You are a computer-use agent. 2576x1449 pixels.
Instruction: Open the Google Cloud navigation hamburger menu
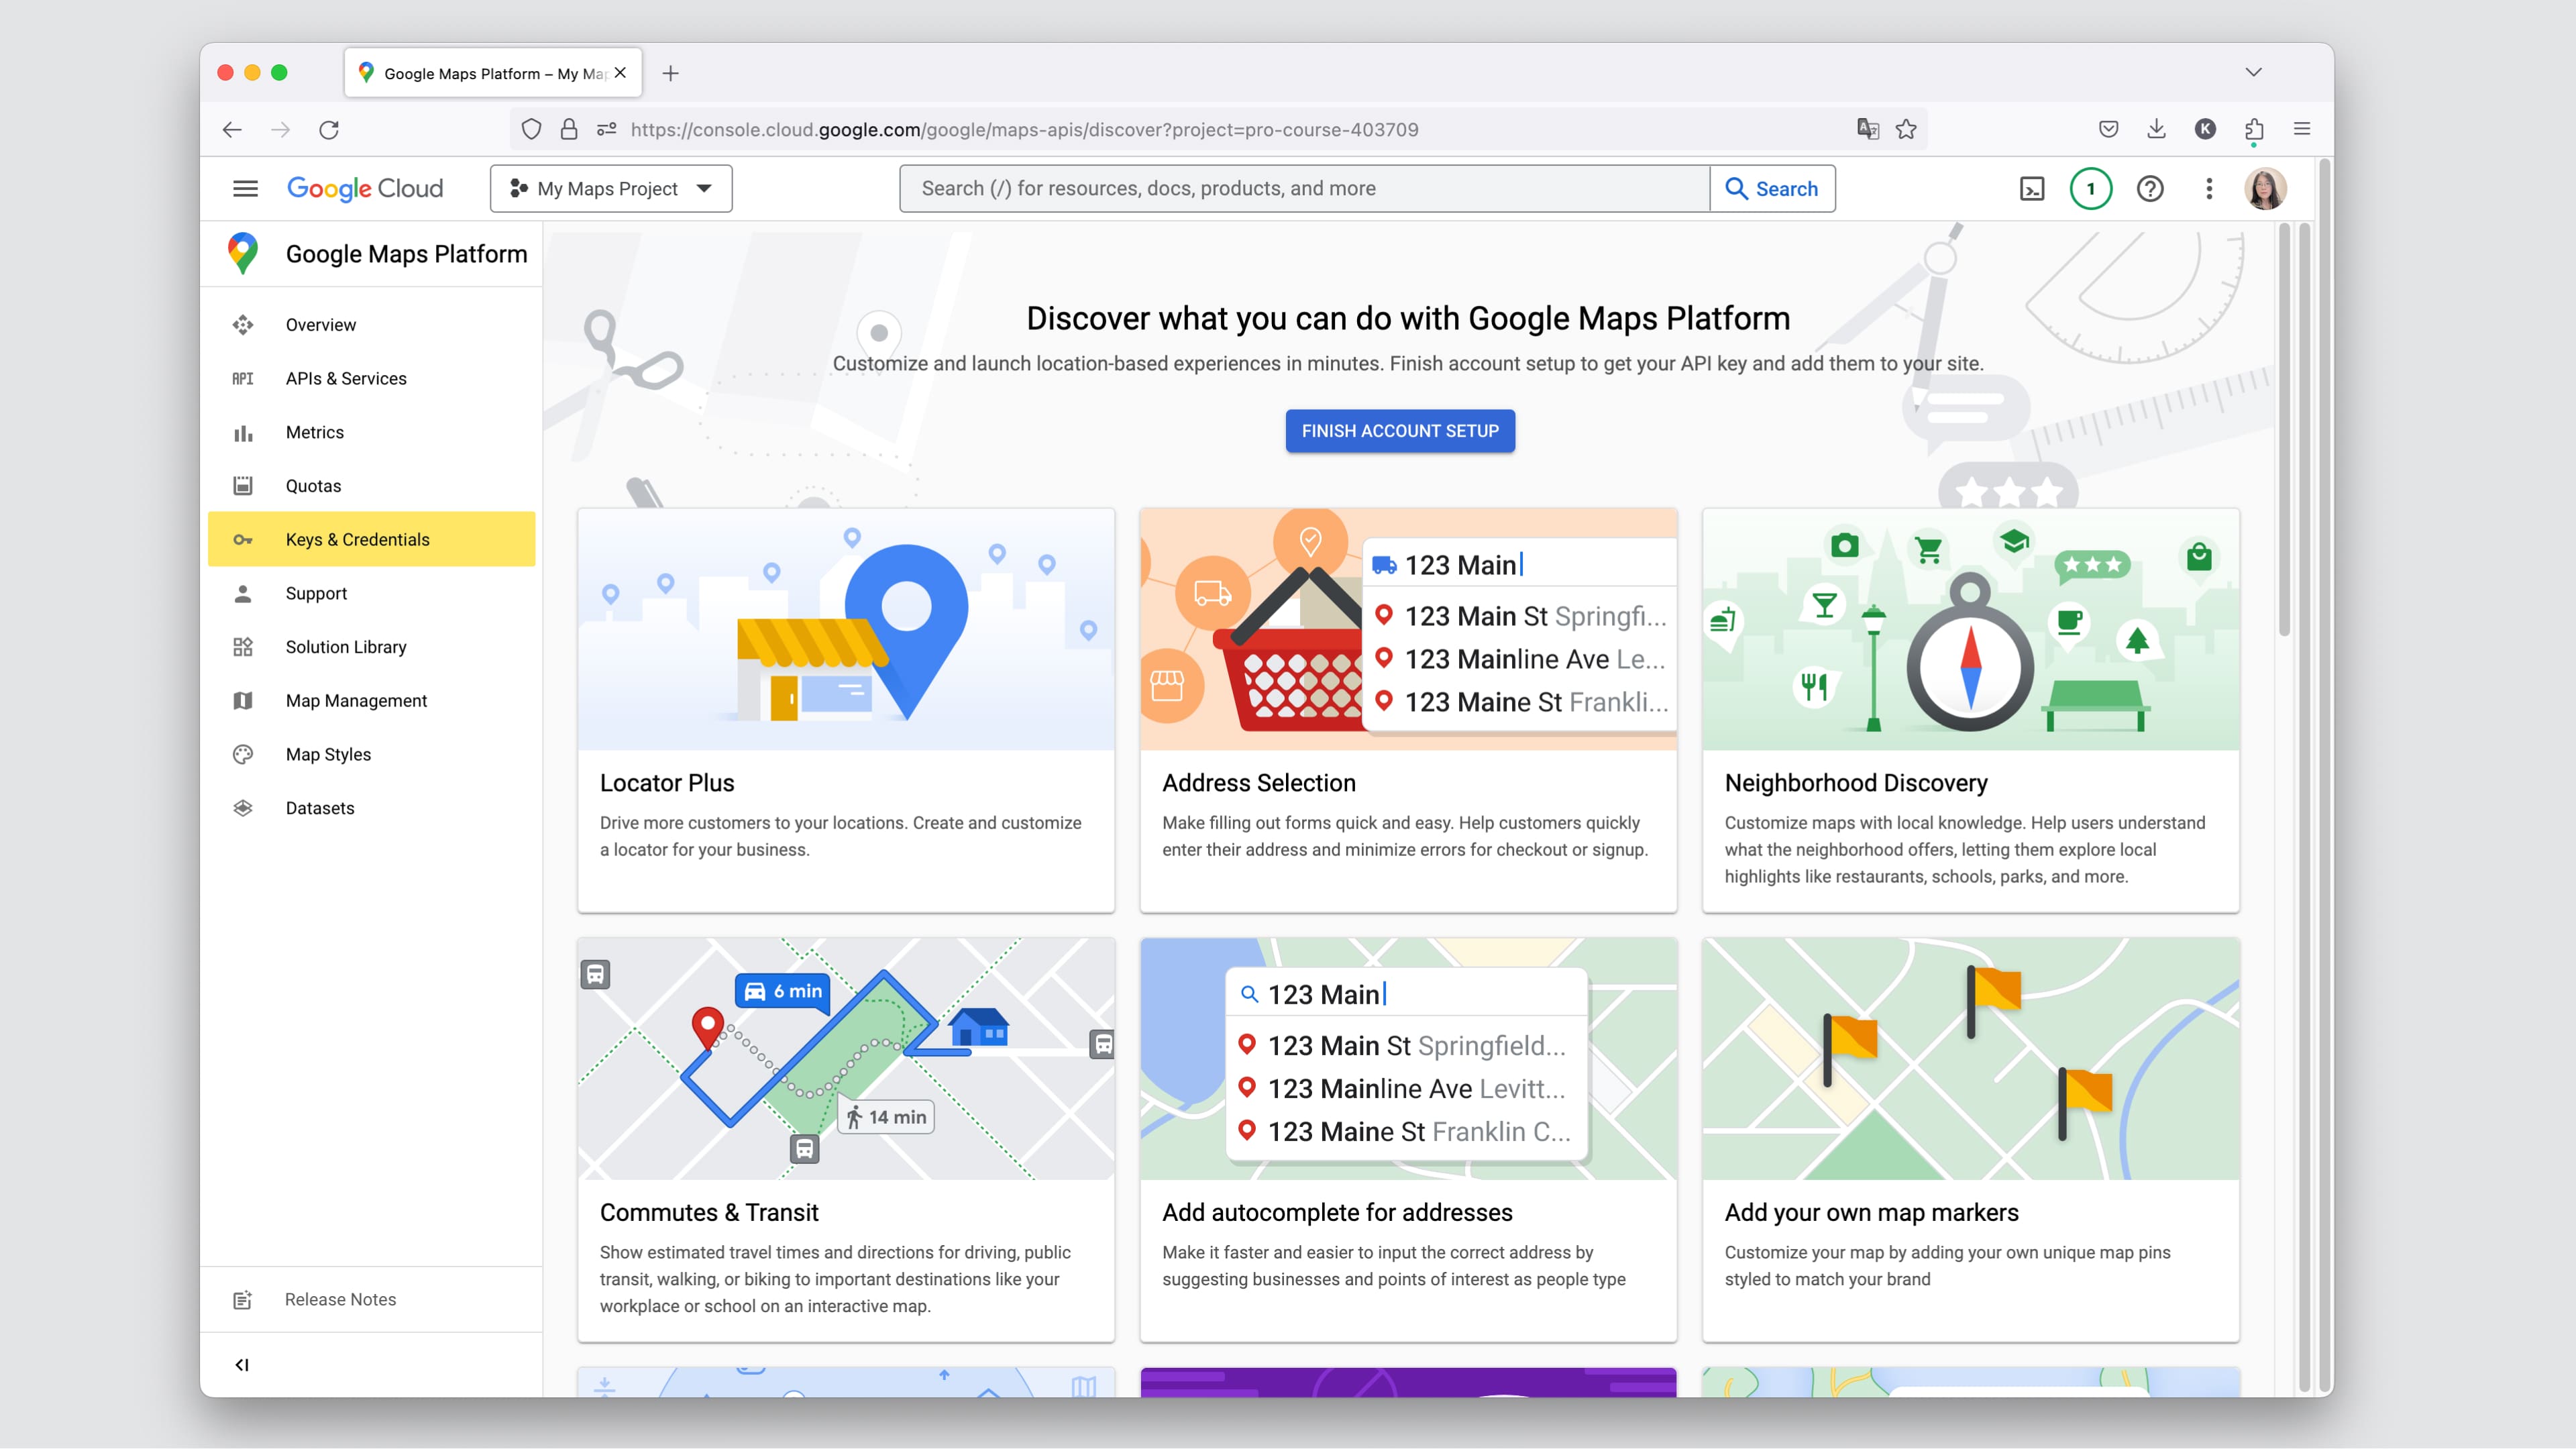pyautogui.click(x=245, y=188)
